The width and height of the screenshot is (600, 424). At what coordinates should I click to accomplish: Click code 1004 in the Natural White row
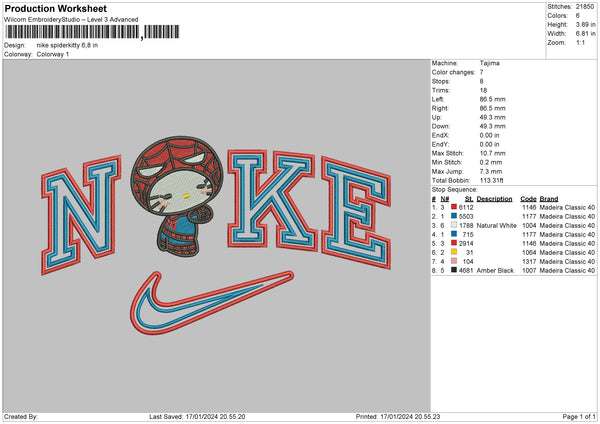click(x=529, y=225)
